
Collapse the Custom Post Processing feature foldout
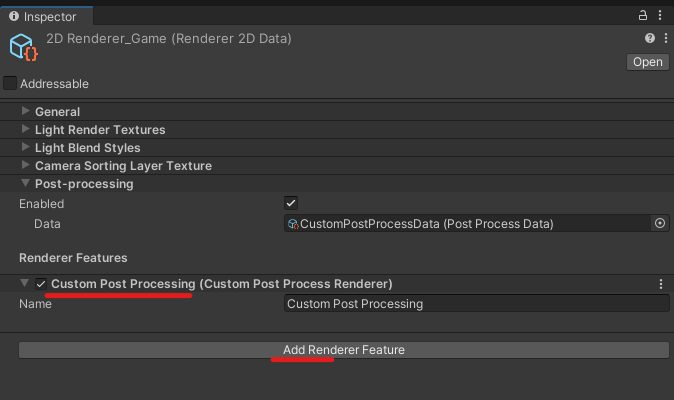(25, 283)
